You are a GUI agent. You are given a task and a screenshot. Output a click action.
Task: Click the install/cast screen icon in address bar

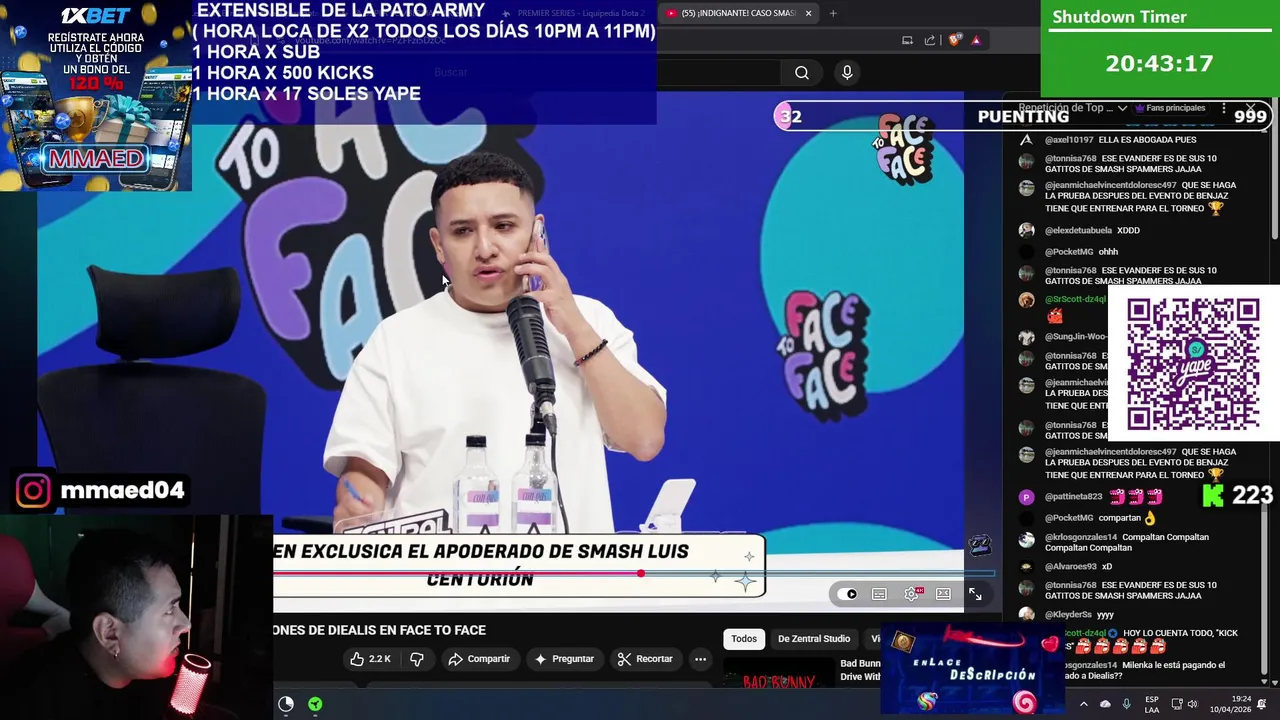click(x=907, y=40)
